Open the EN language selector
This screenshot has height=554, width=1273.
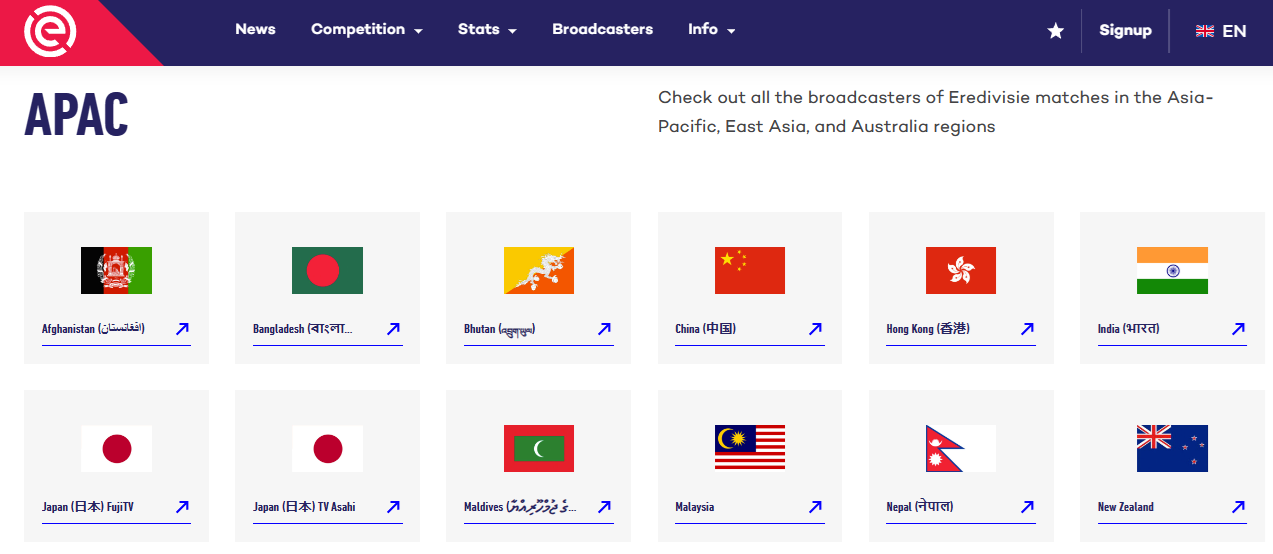(1221, 31)
